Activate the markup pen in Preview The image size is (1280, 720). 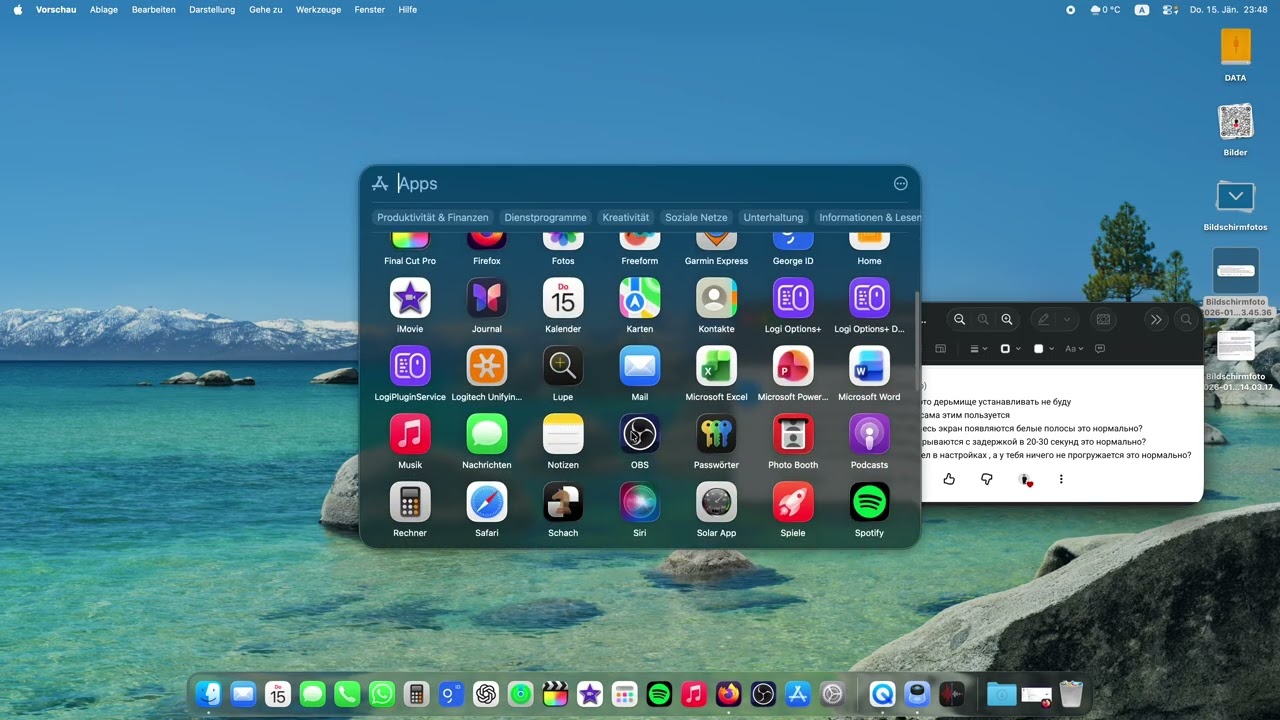[x=1043, y=319]
